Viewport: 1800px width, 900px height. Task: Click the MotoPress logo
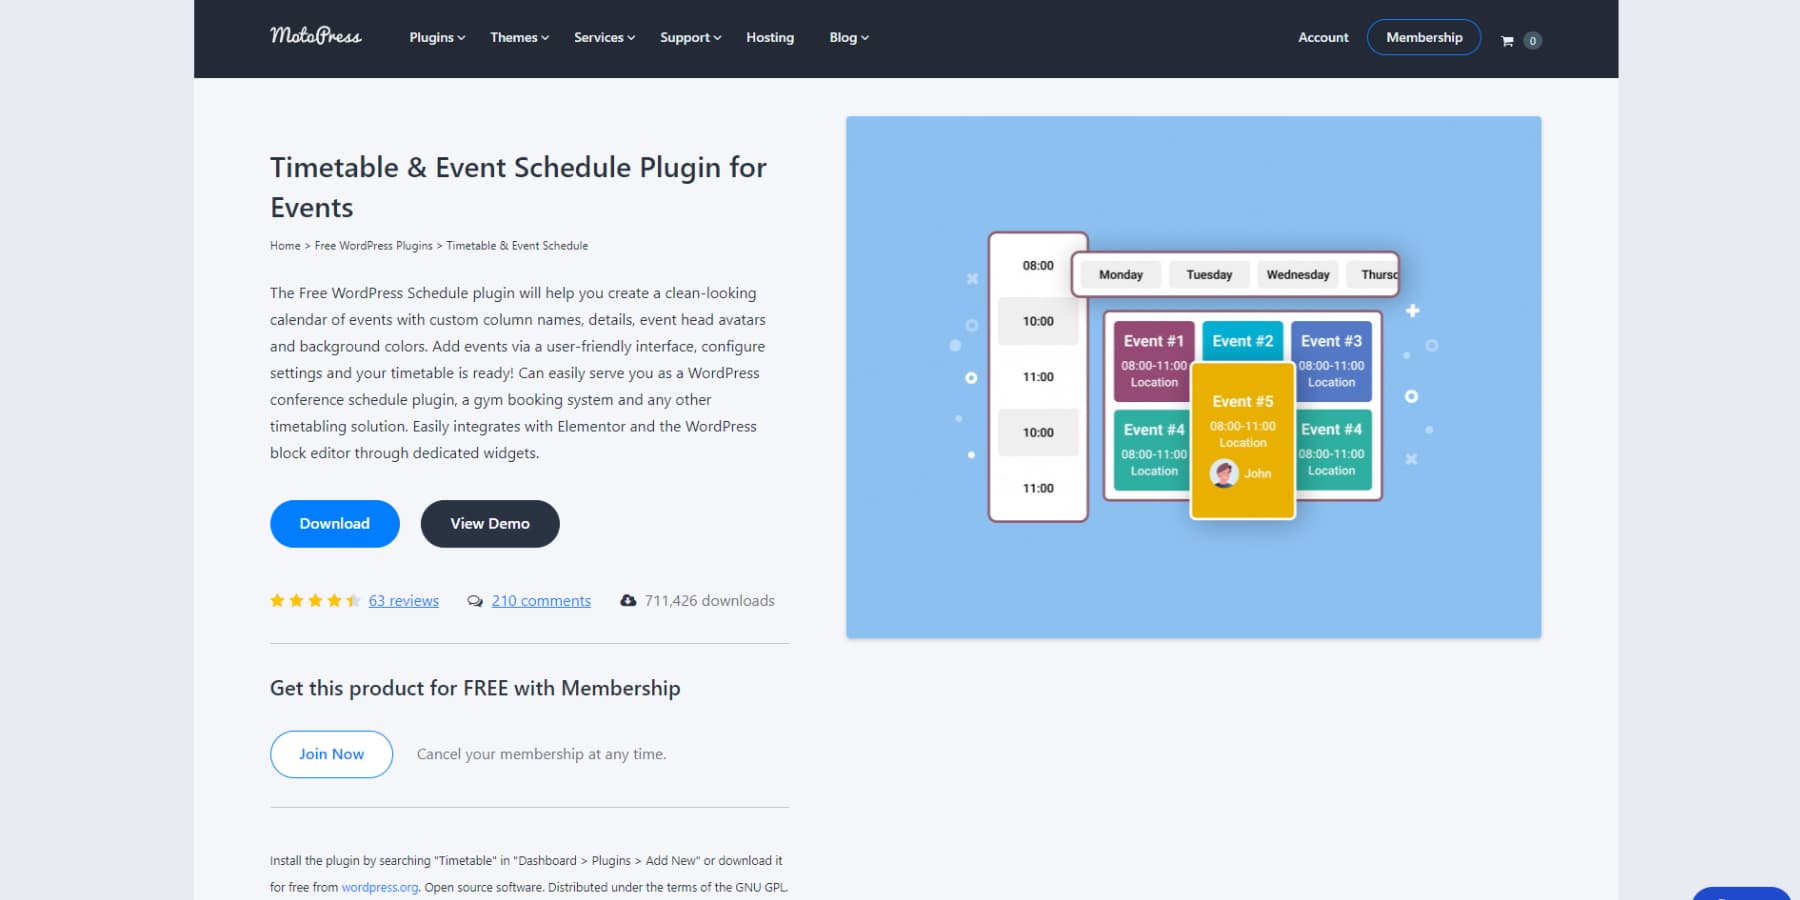[315, 36]
